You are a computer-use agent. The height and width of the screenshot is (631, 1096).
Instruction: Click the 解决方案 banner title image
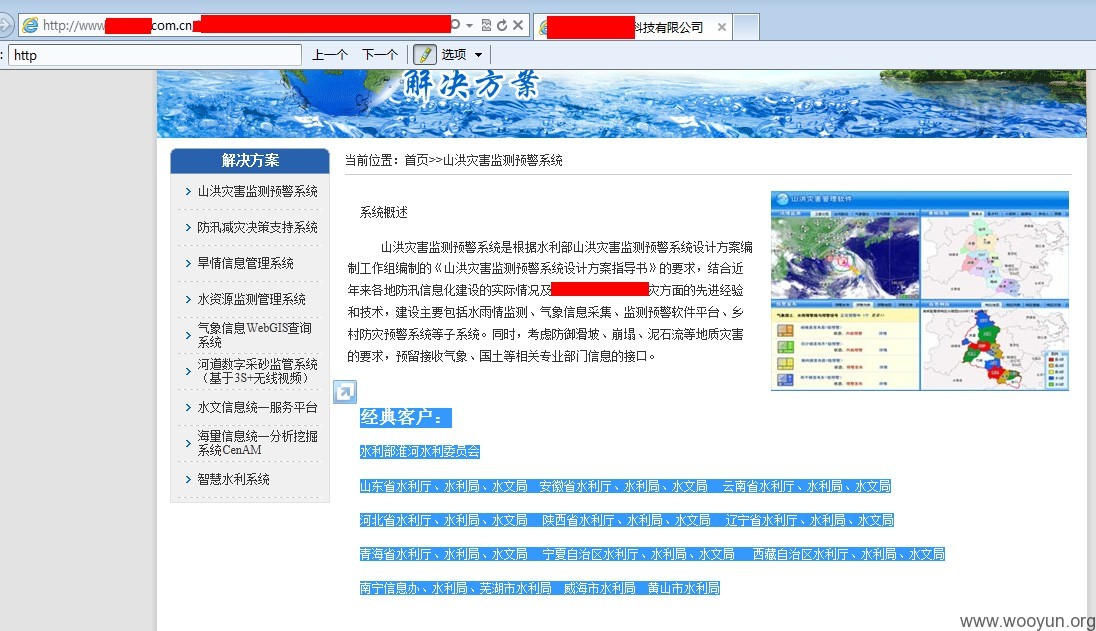click(471, 87)
